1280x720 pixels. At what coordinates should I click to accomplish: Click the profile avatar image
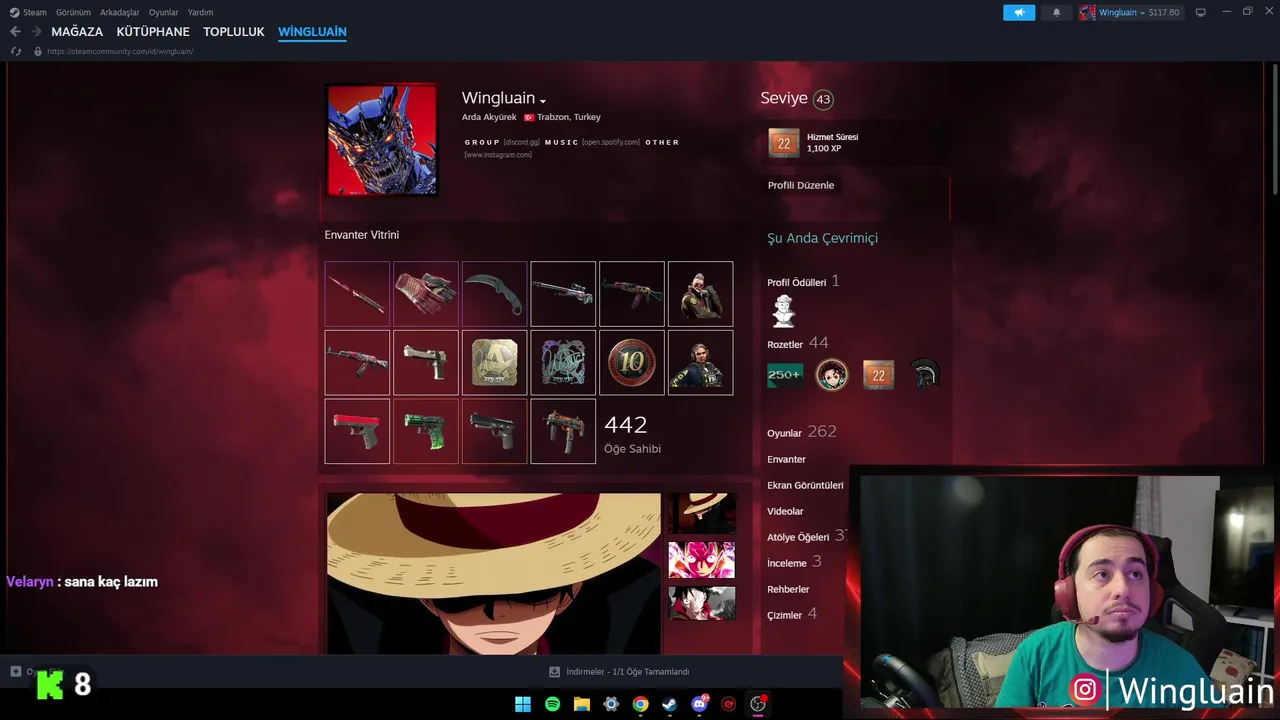click(382, 139)
